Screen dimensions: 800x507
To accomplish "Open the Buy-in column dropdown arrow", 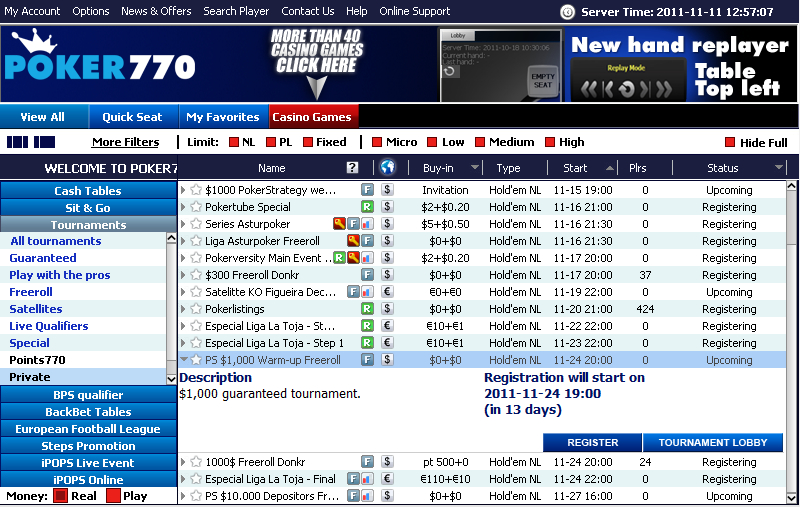I will tap(475, 167).
